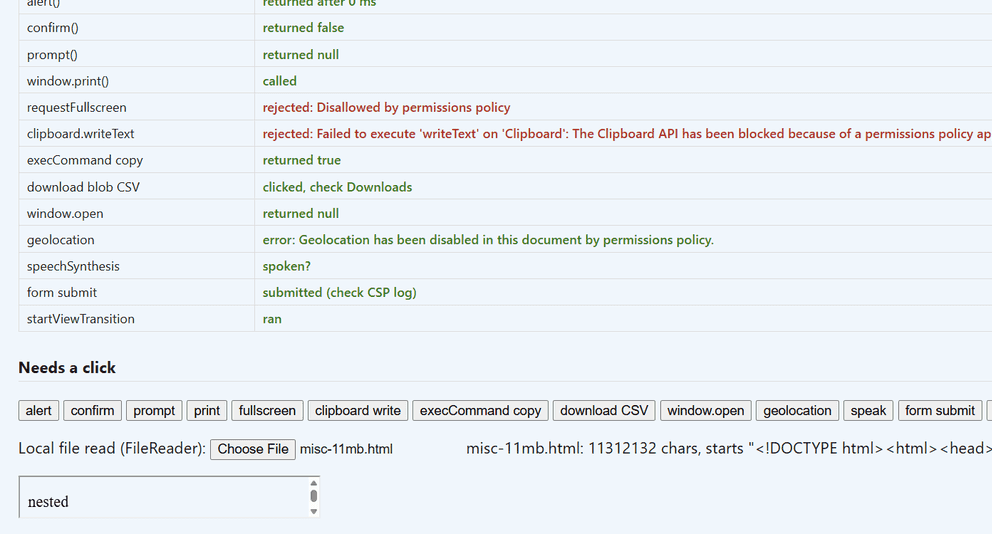This screenshot has height=534, width=992.
Task: Click the 'window.open' table row label
Action: pyautogui.click(x=65, y=214)
